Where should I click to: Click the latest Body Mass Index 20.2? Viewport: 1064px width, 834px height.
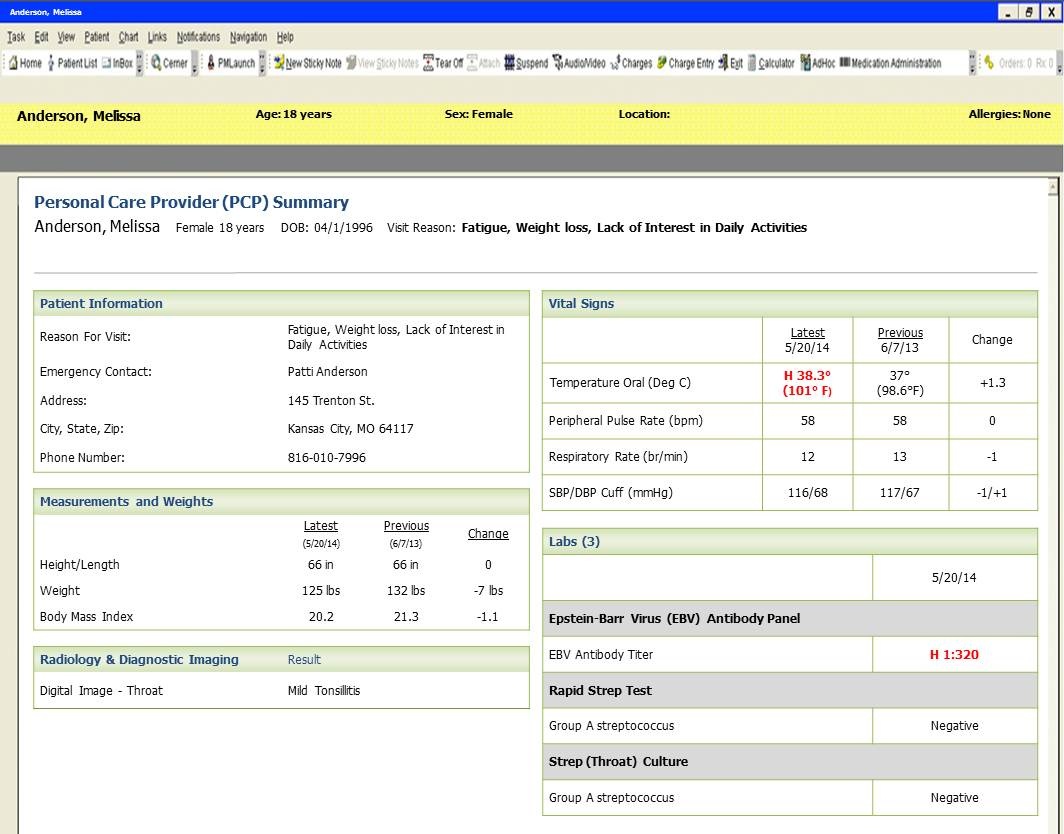point(321,617)
